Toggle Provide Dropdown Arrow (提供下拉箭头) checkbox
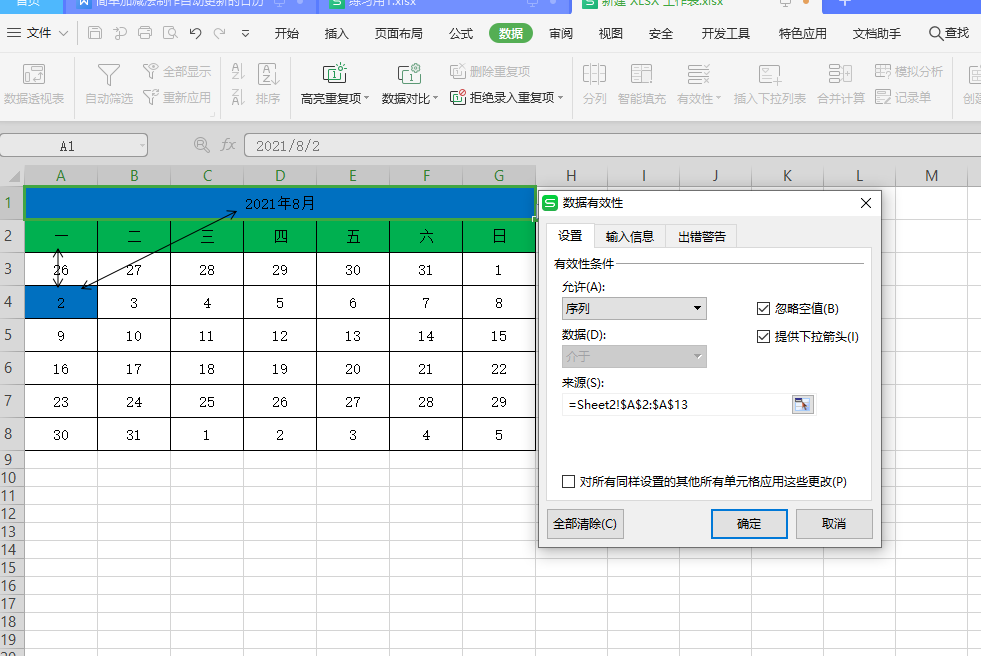The image size is (981, 656). point(763,336)
